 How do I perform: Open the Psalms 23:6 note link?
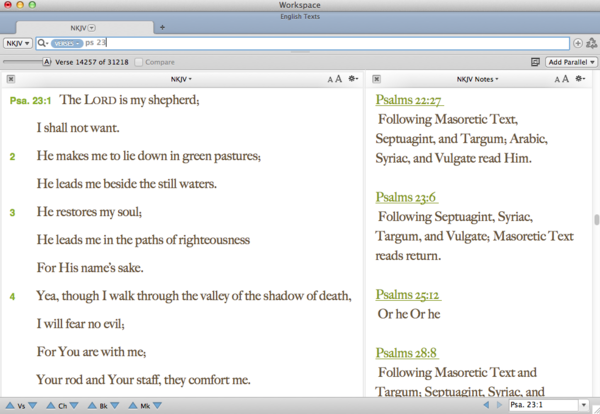point(406,197)
